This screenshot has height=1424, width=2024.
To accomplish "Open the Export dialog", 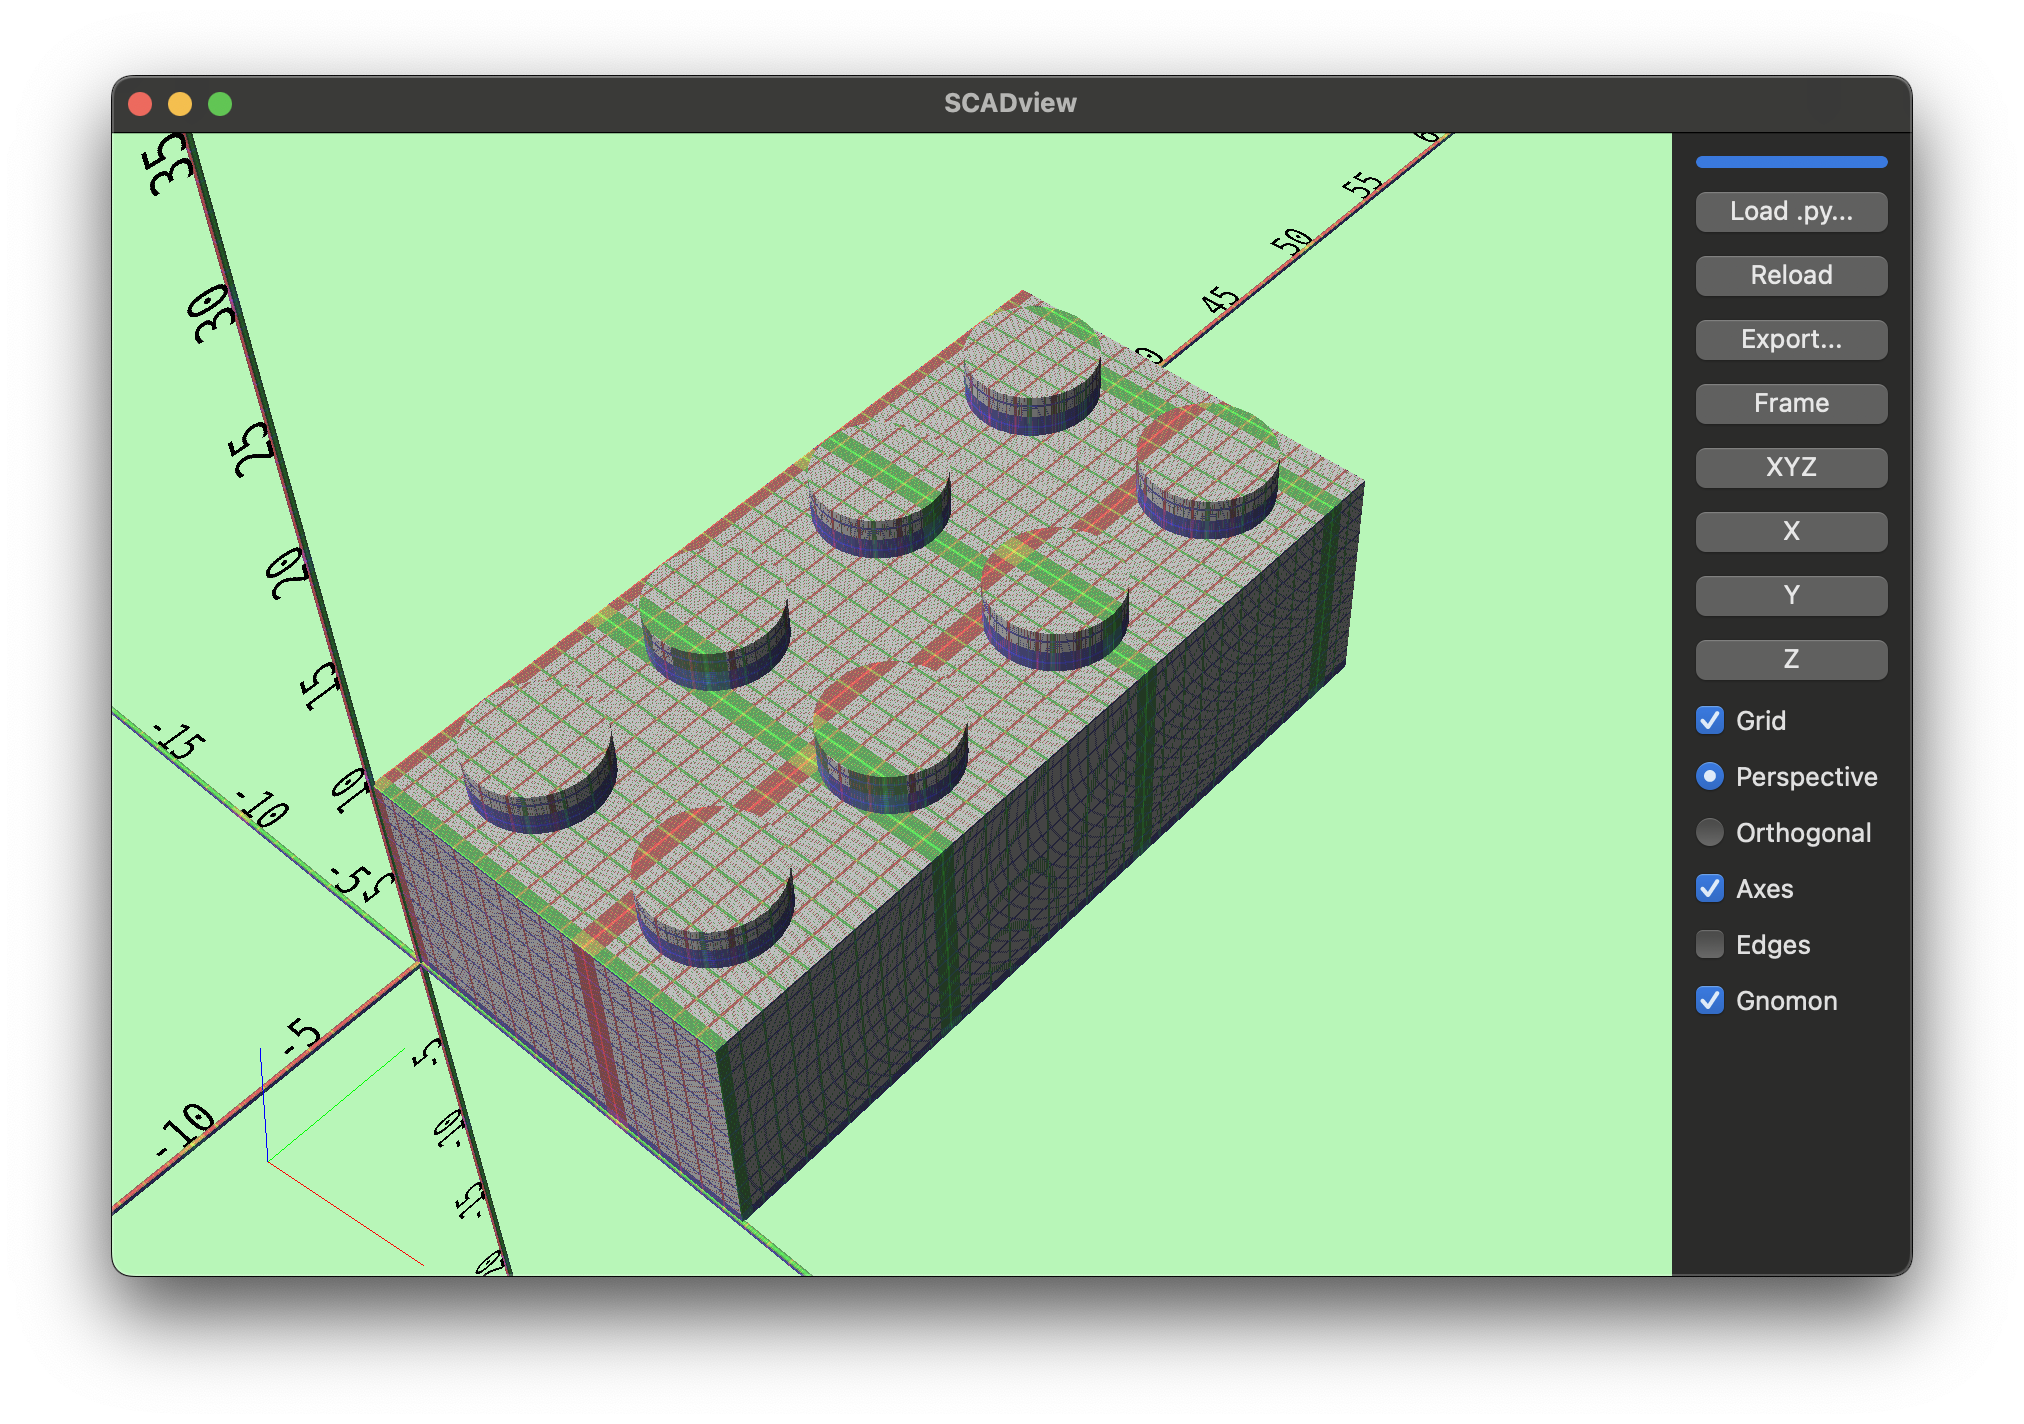I will 1790,339.
